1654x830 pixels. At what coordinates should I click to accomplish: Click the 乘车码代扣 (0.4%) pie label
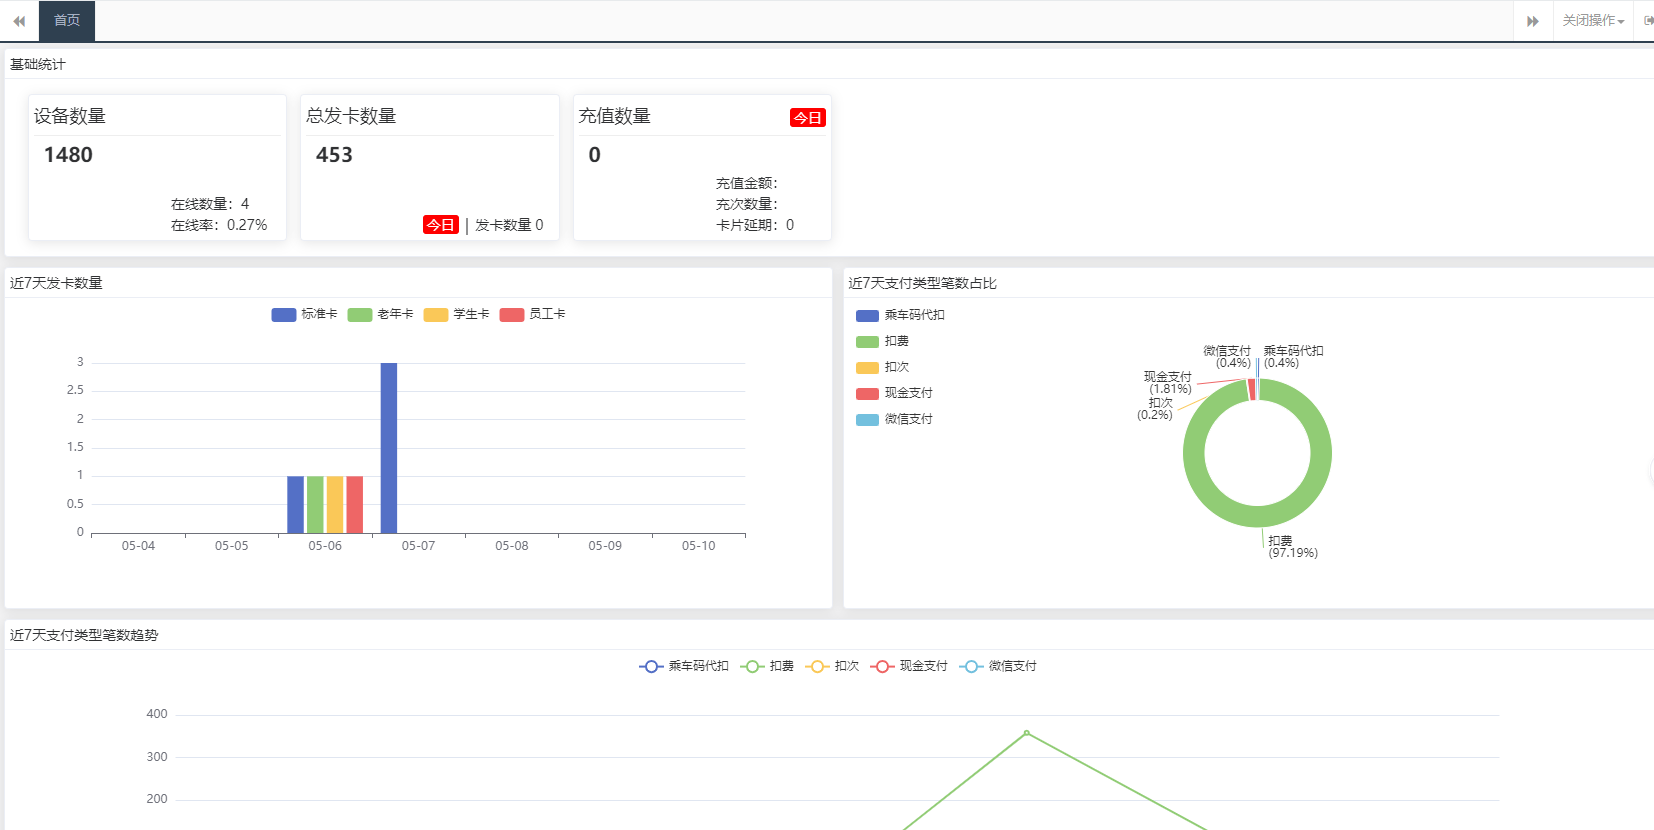point(1293,357)
